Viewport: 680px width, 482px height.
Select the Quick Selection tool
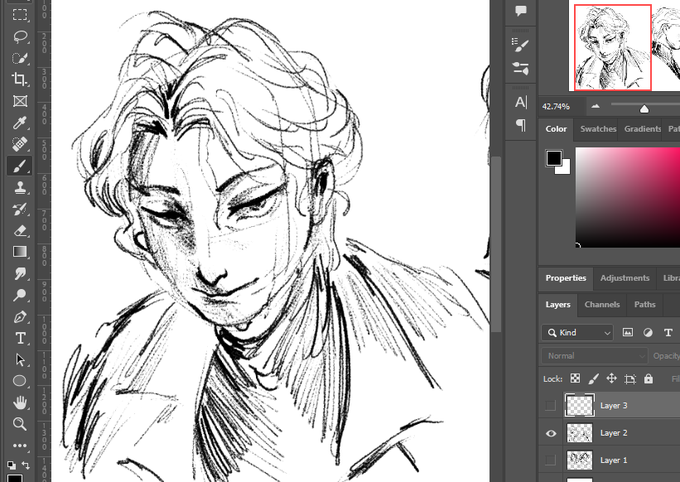(x=20, y=58)
